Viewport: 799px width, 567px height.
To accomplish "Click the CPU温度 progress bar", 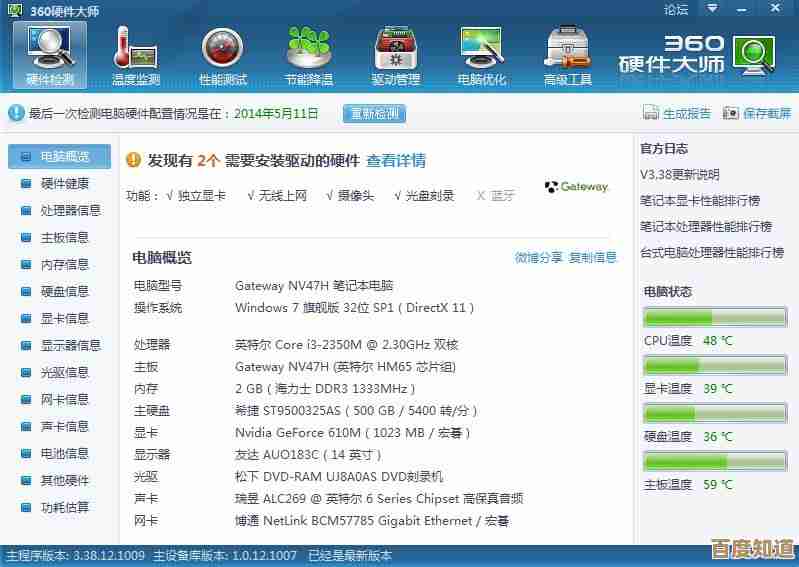I will (x=715, y=318).
